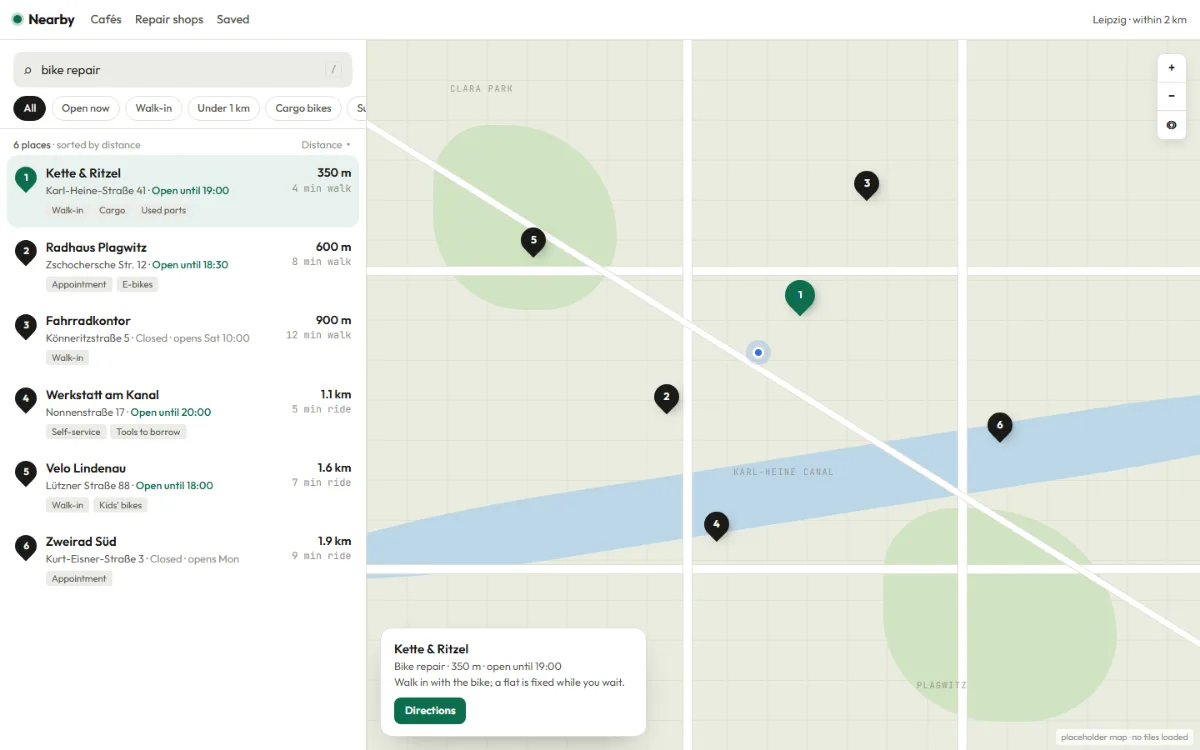
Task: Toggle the Under 1 km filter
Action: (x=224, y=108)
